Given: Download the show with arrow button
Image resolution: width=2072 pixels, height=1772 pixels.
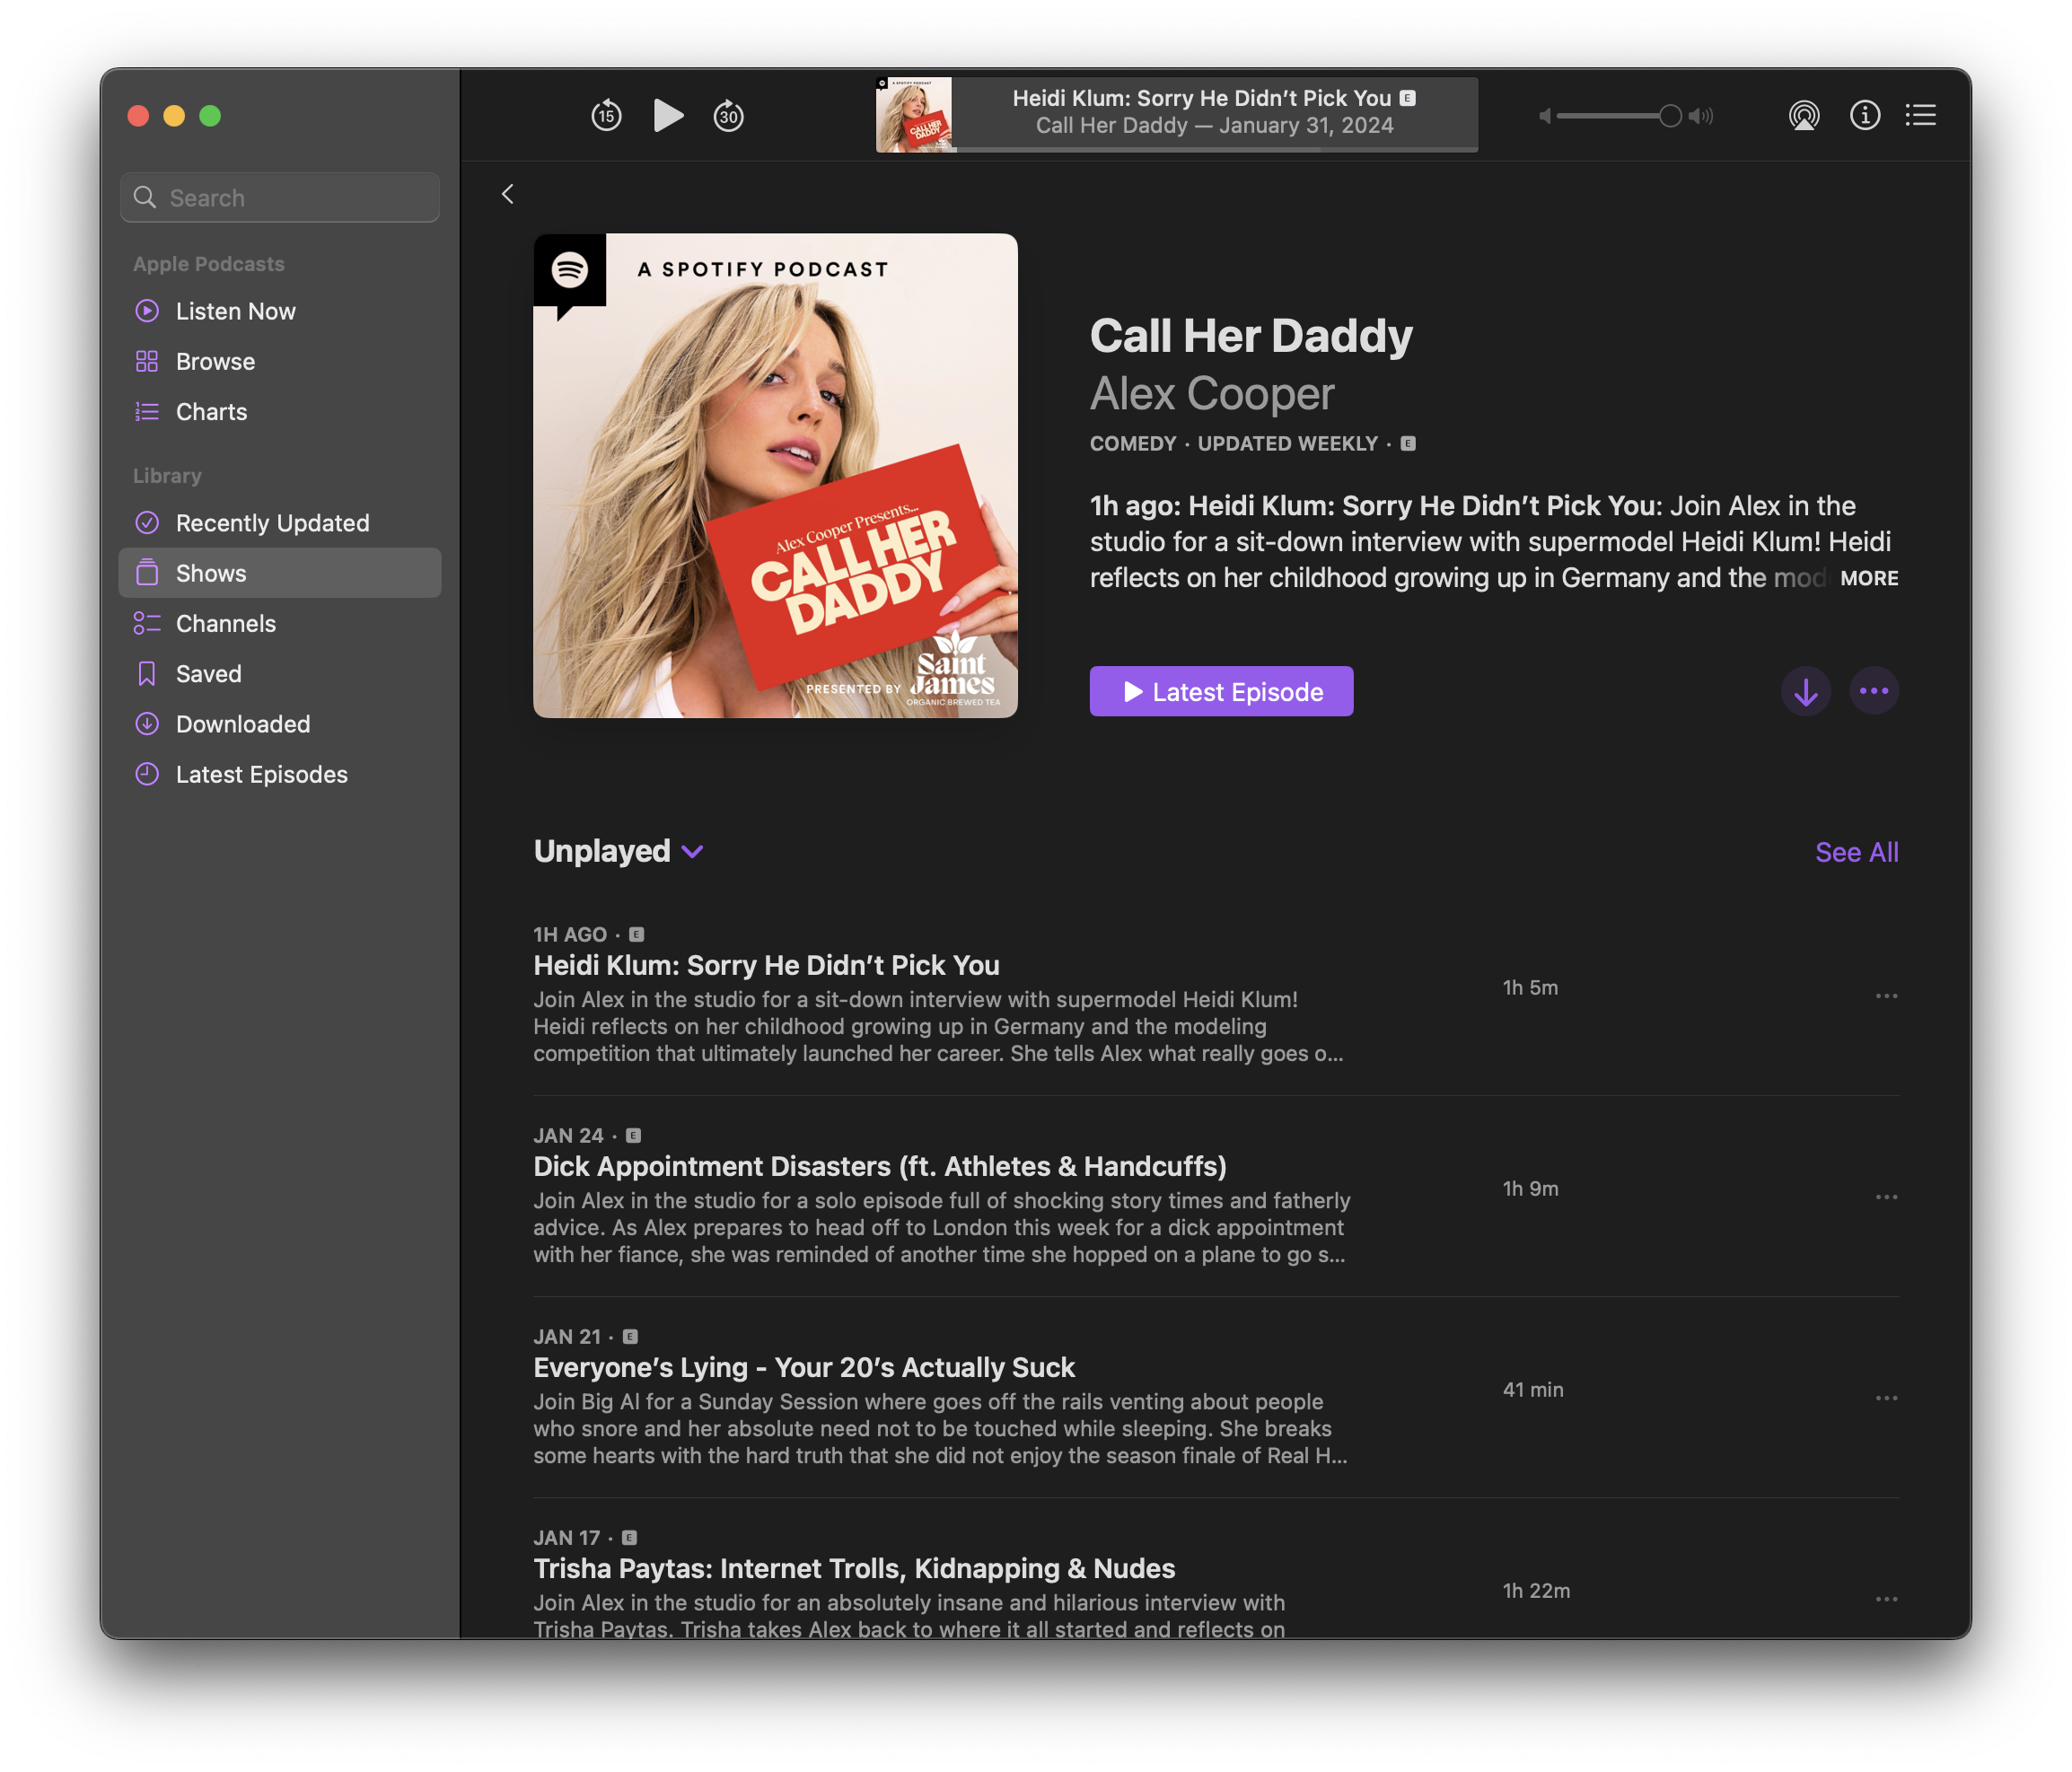Looking at the screenshot, I should (x=1806, y=691).
